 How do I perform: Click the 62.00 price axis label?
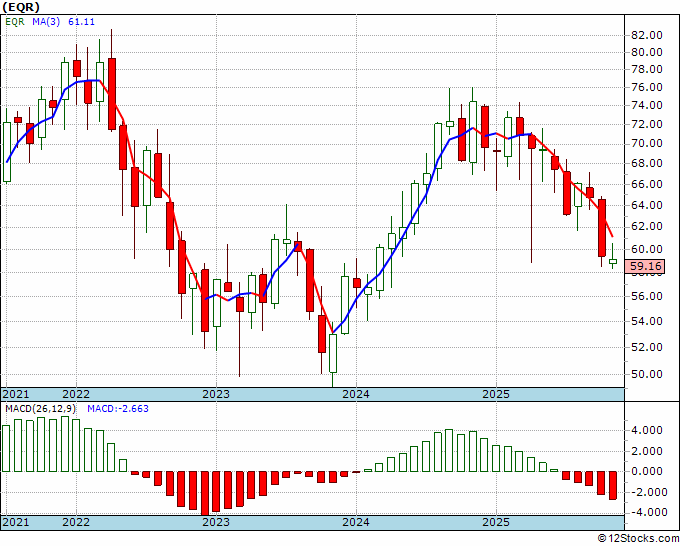(x=646, y=226)
